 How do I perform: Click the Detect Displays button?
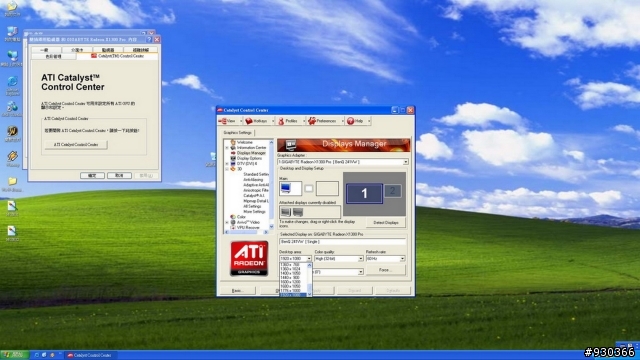(386, 223)
